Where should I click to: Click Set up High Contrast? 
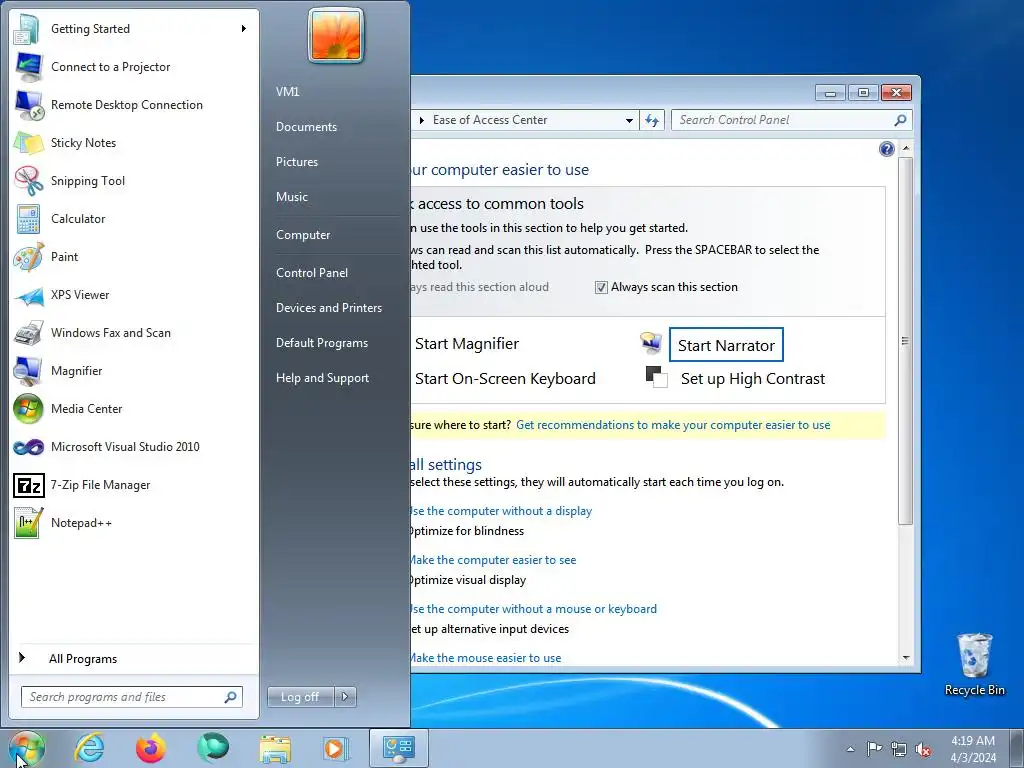pyautogui.click(x=753, y=379)
